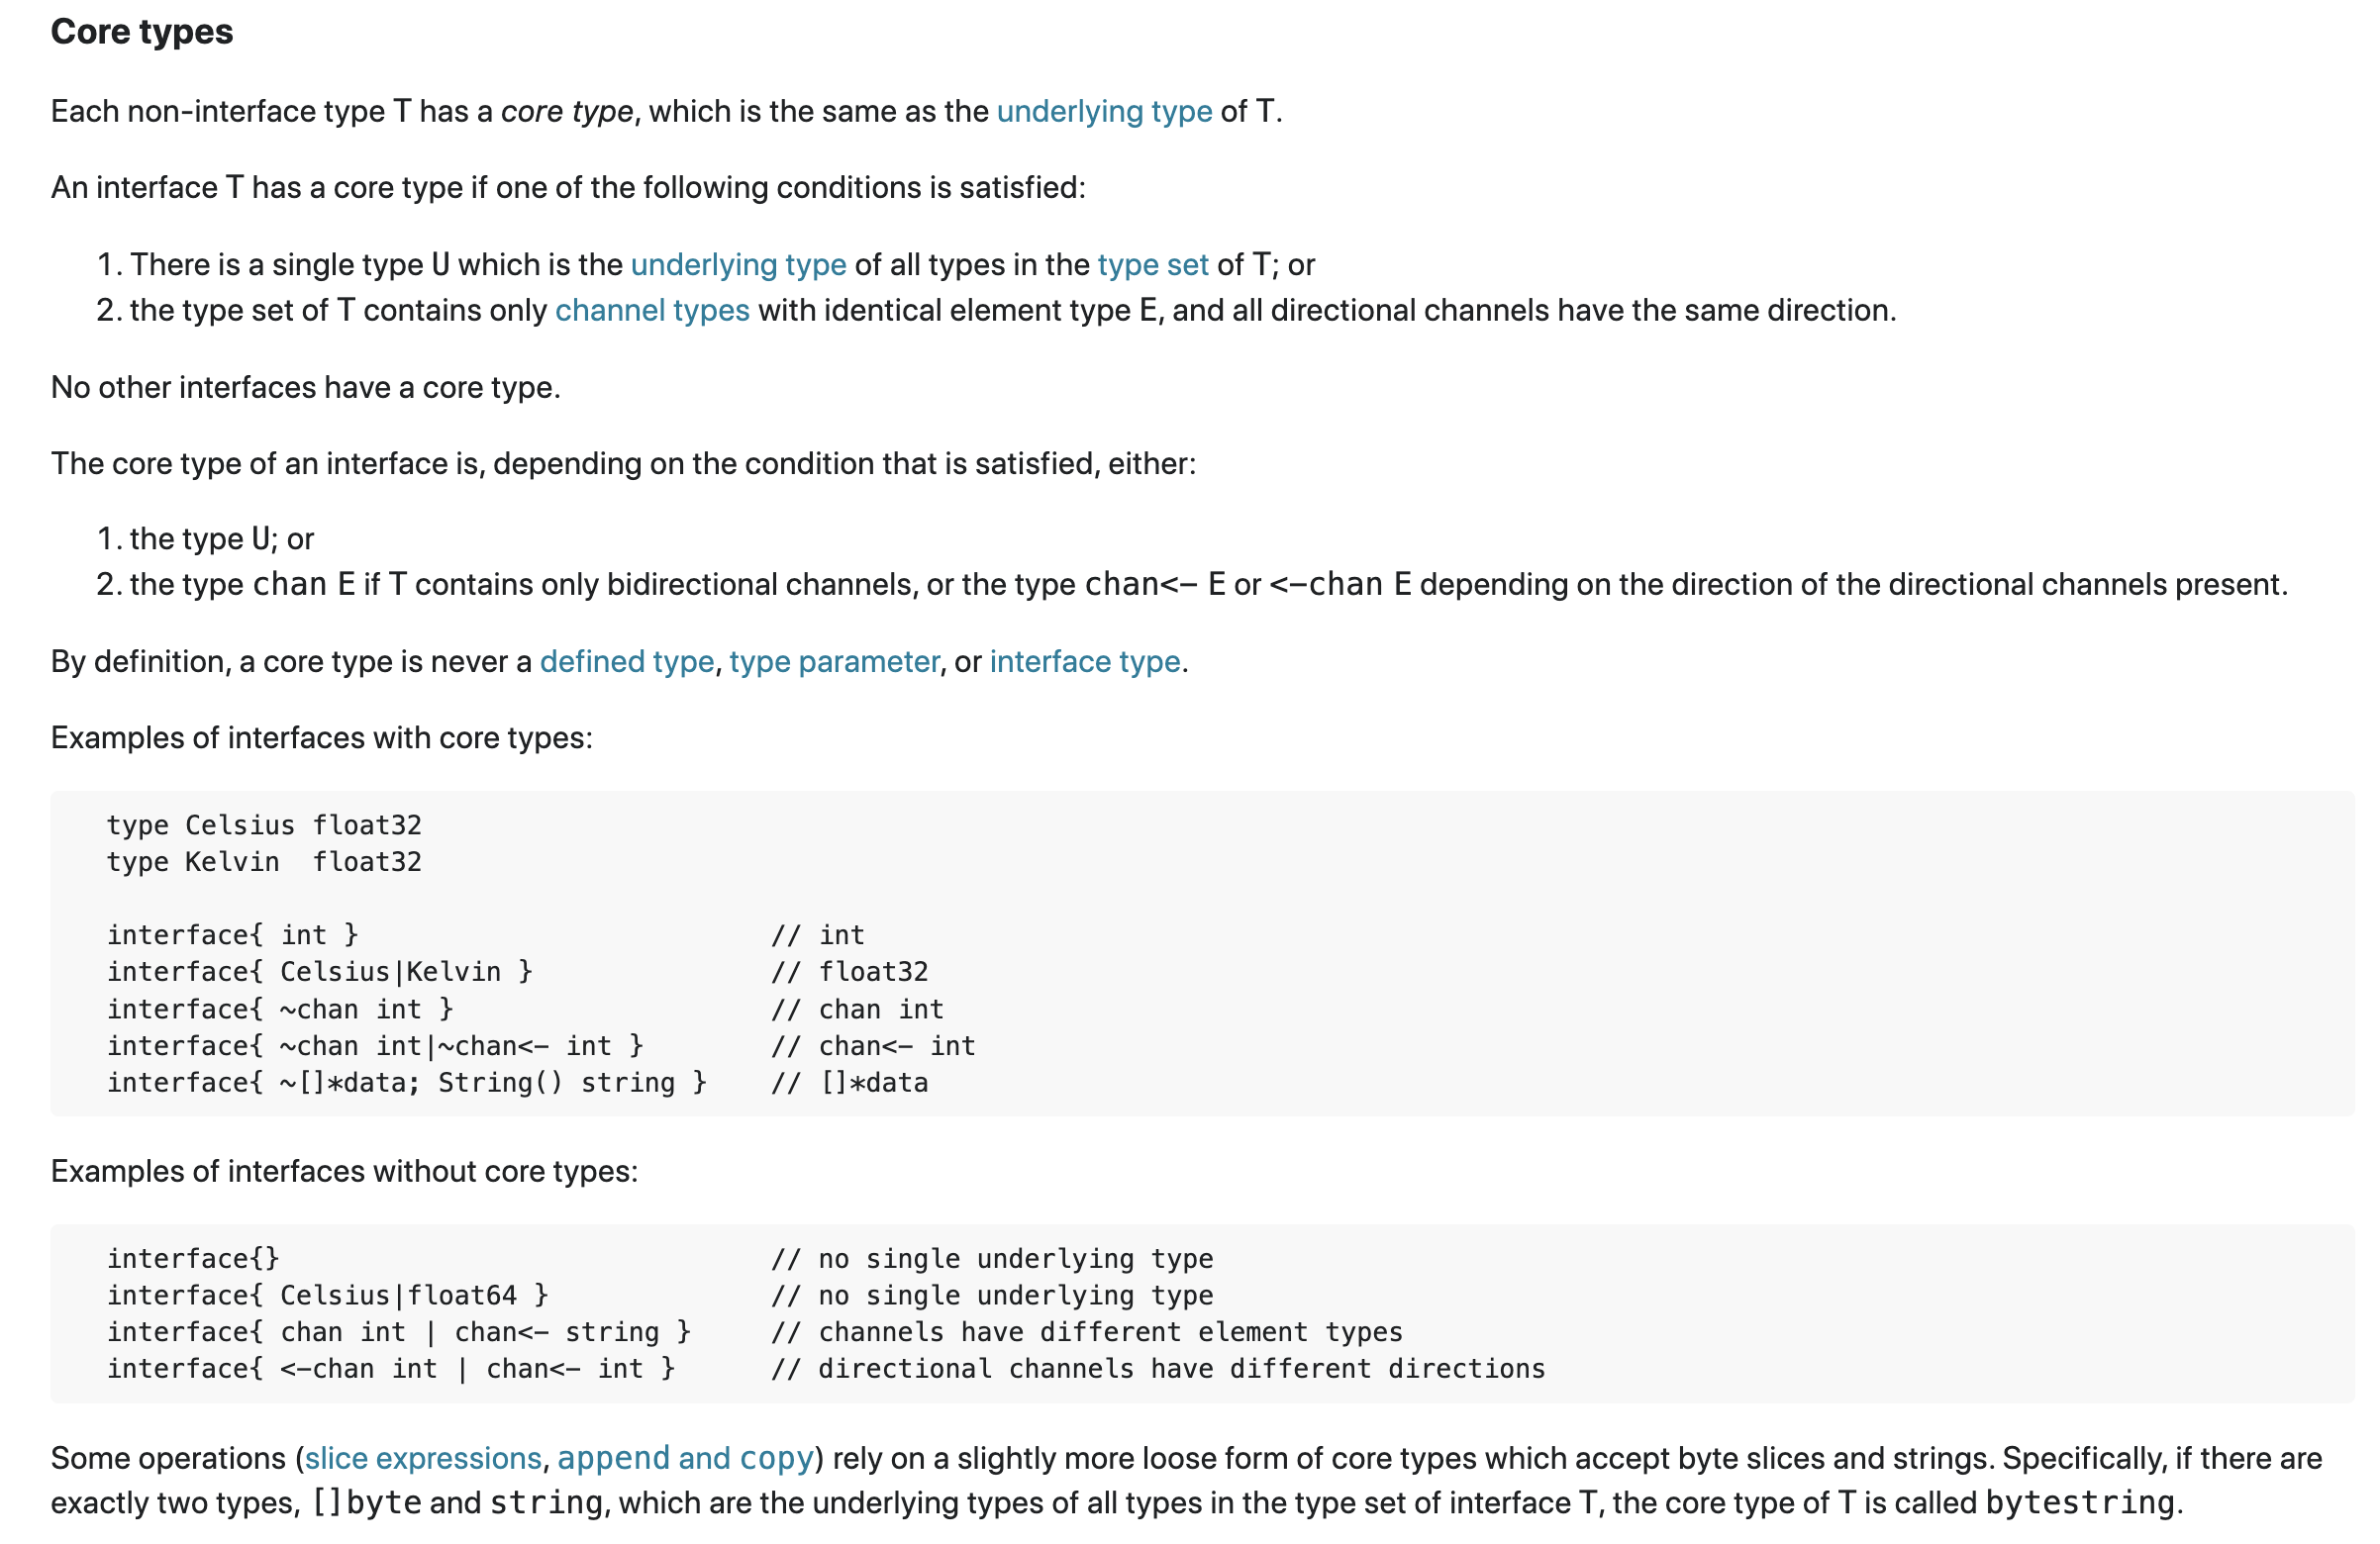Click the interface{ <-chan int | chan<- int } line
This screenshot has height=1544, width=2380.
pos(391,1369)
